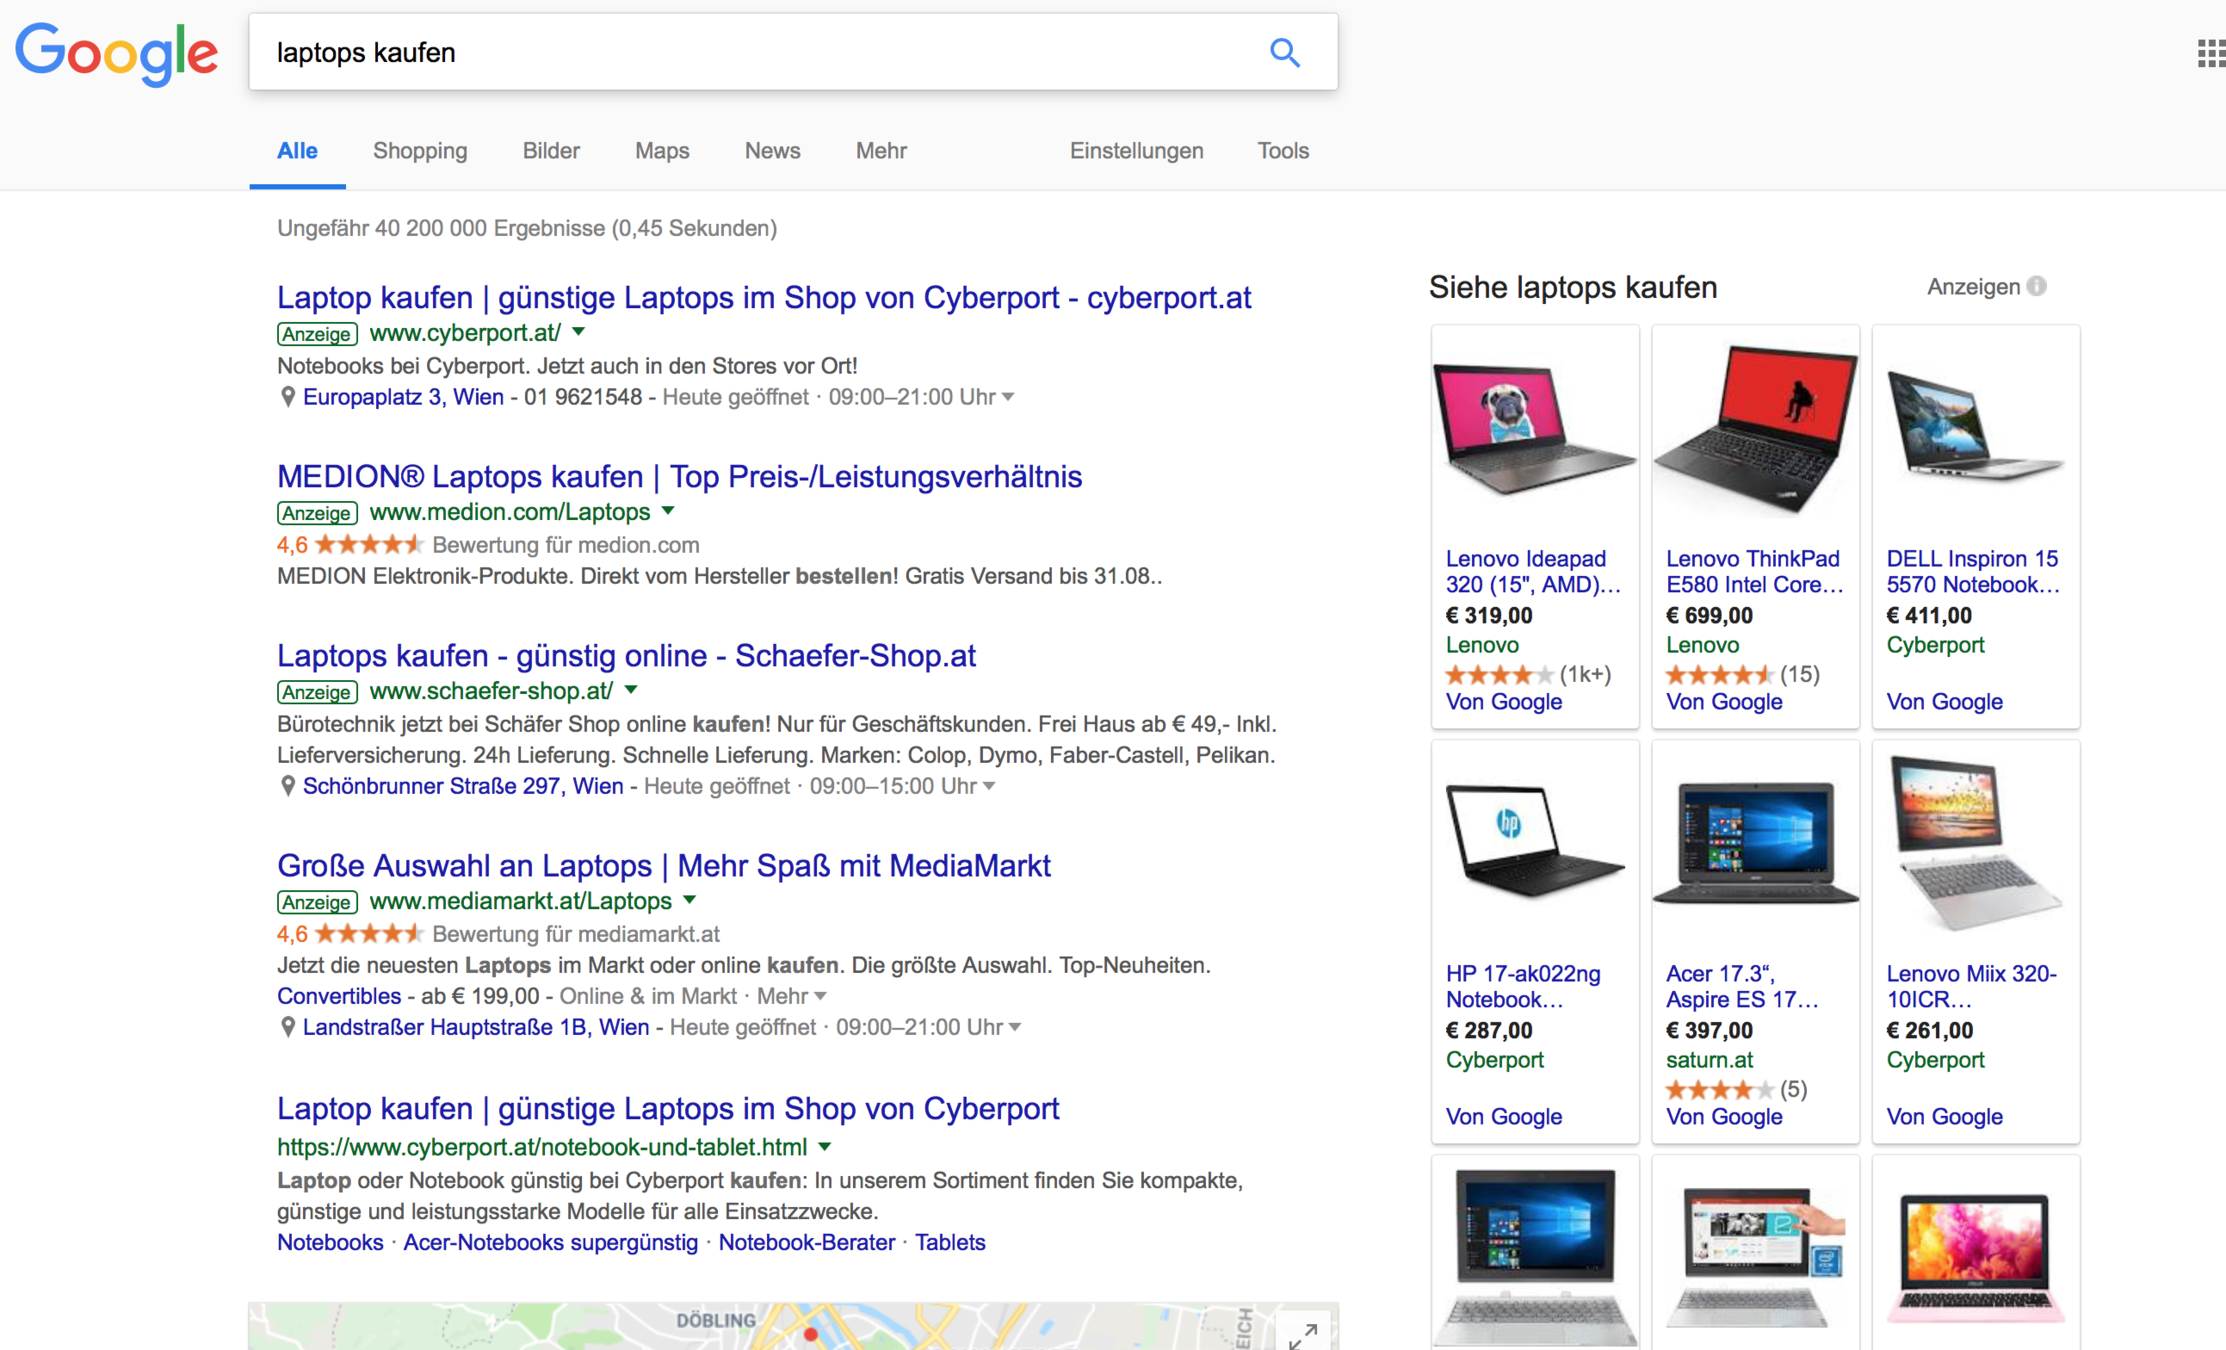Click location pin beside Europaplatz 3, Wien

point(287,397)
